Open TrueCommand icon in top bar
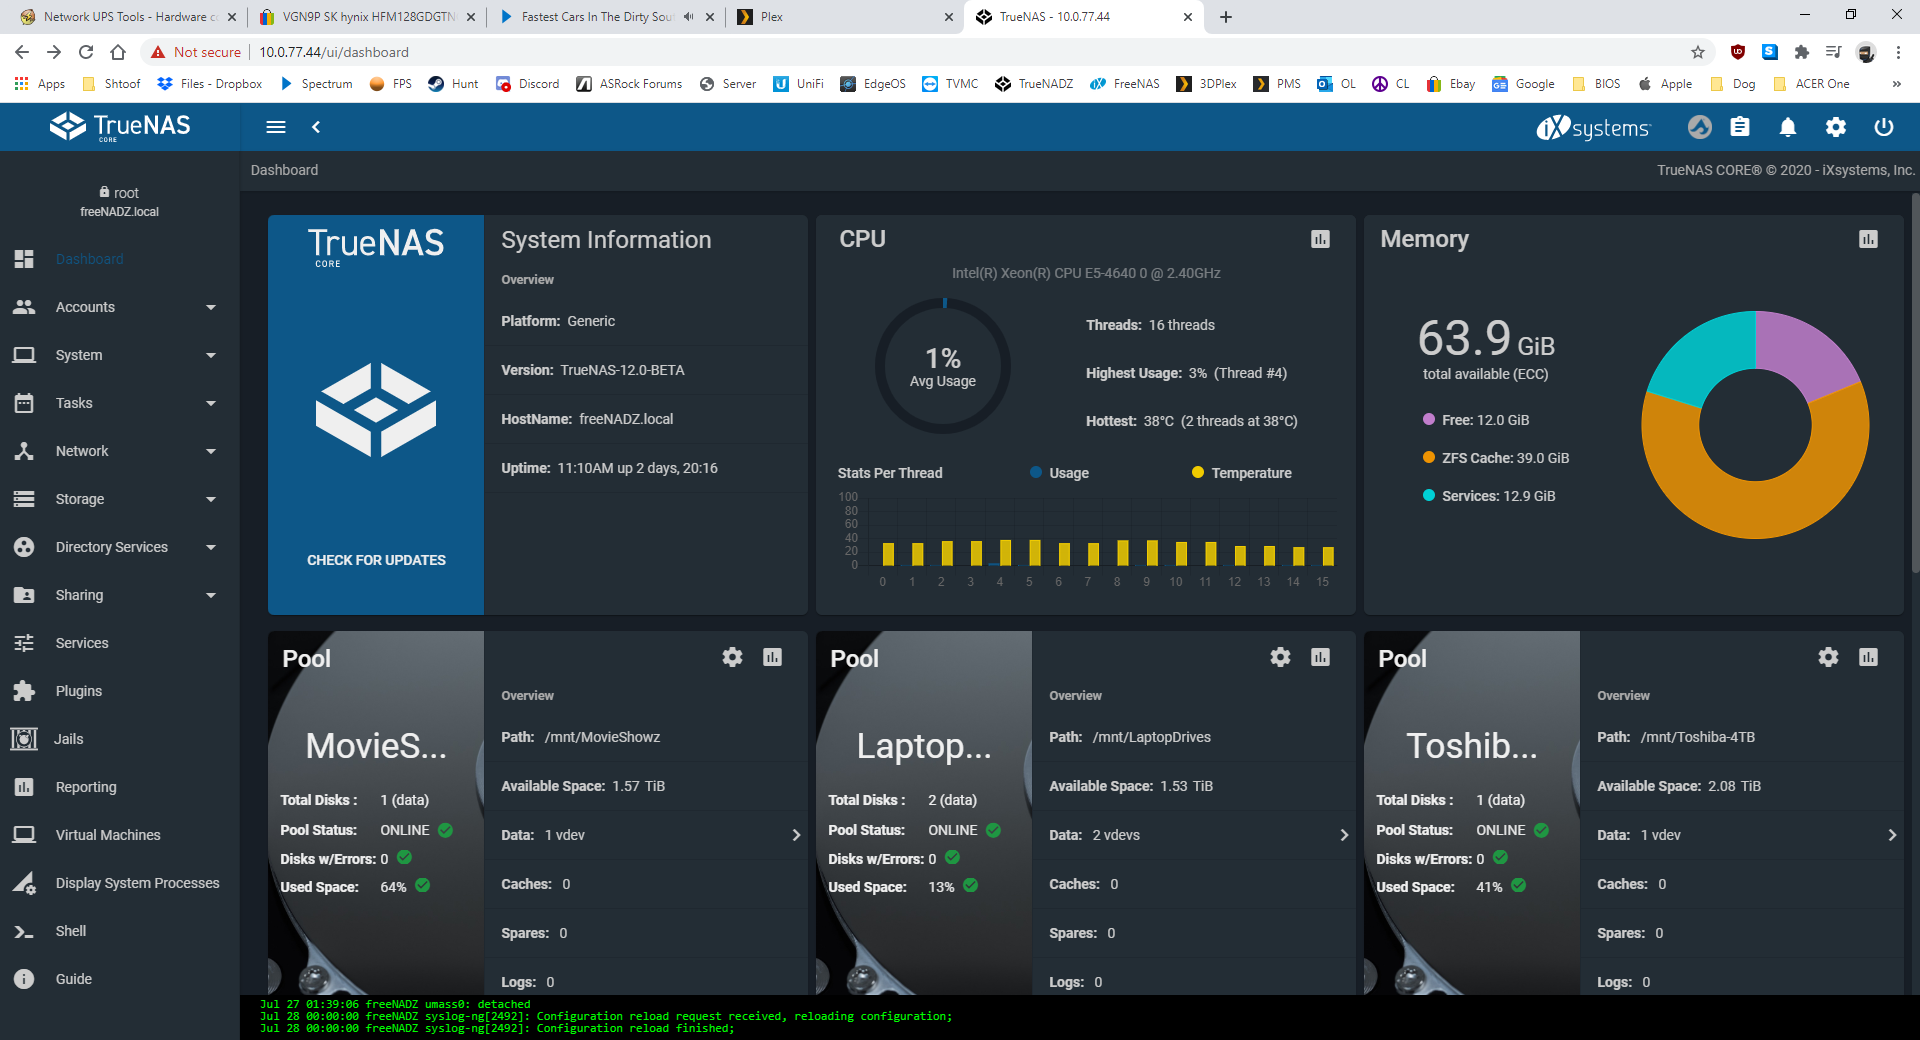 point(1700,127)
